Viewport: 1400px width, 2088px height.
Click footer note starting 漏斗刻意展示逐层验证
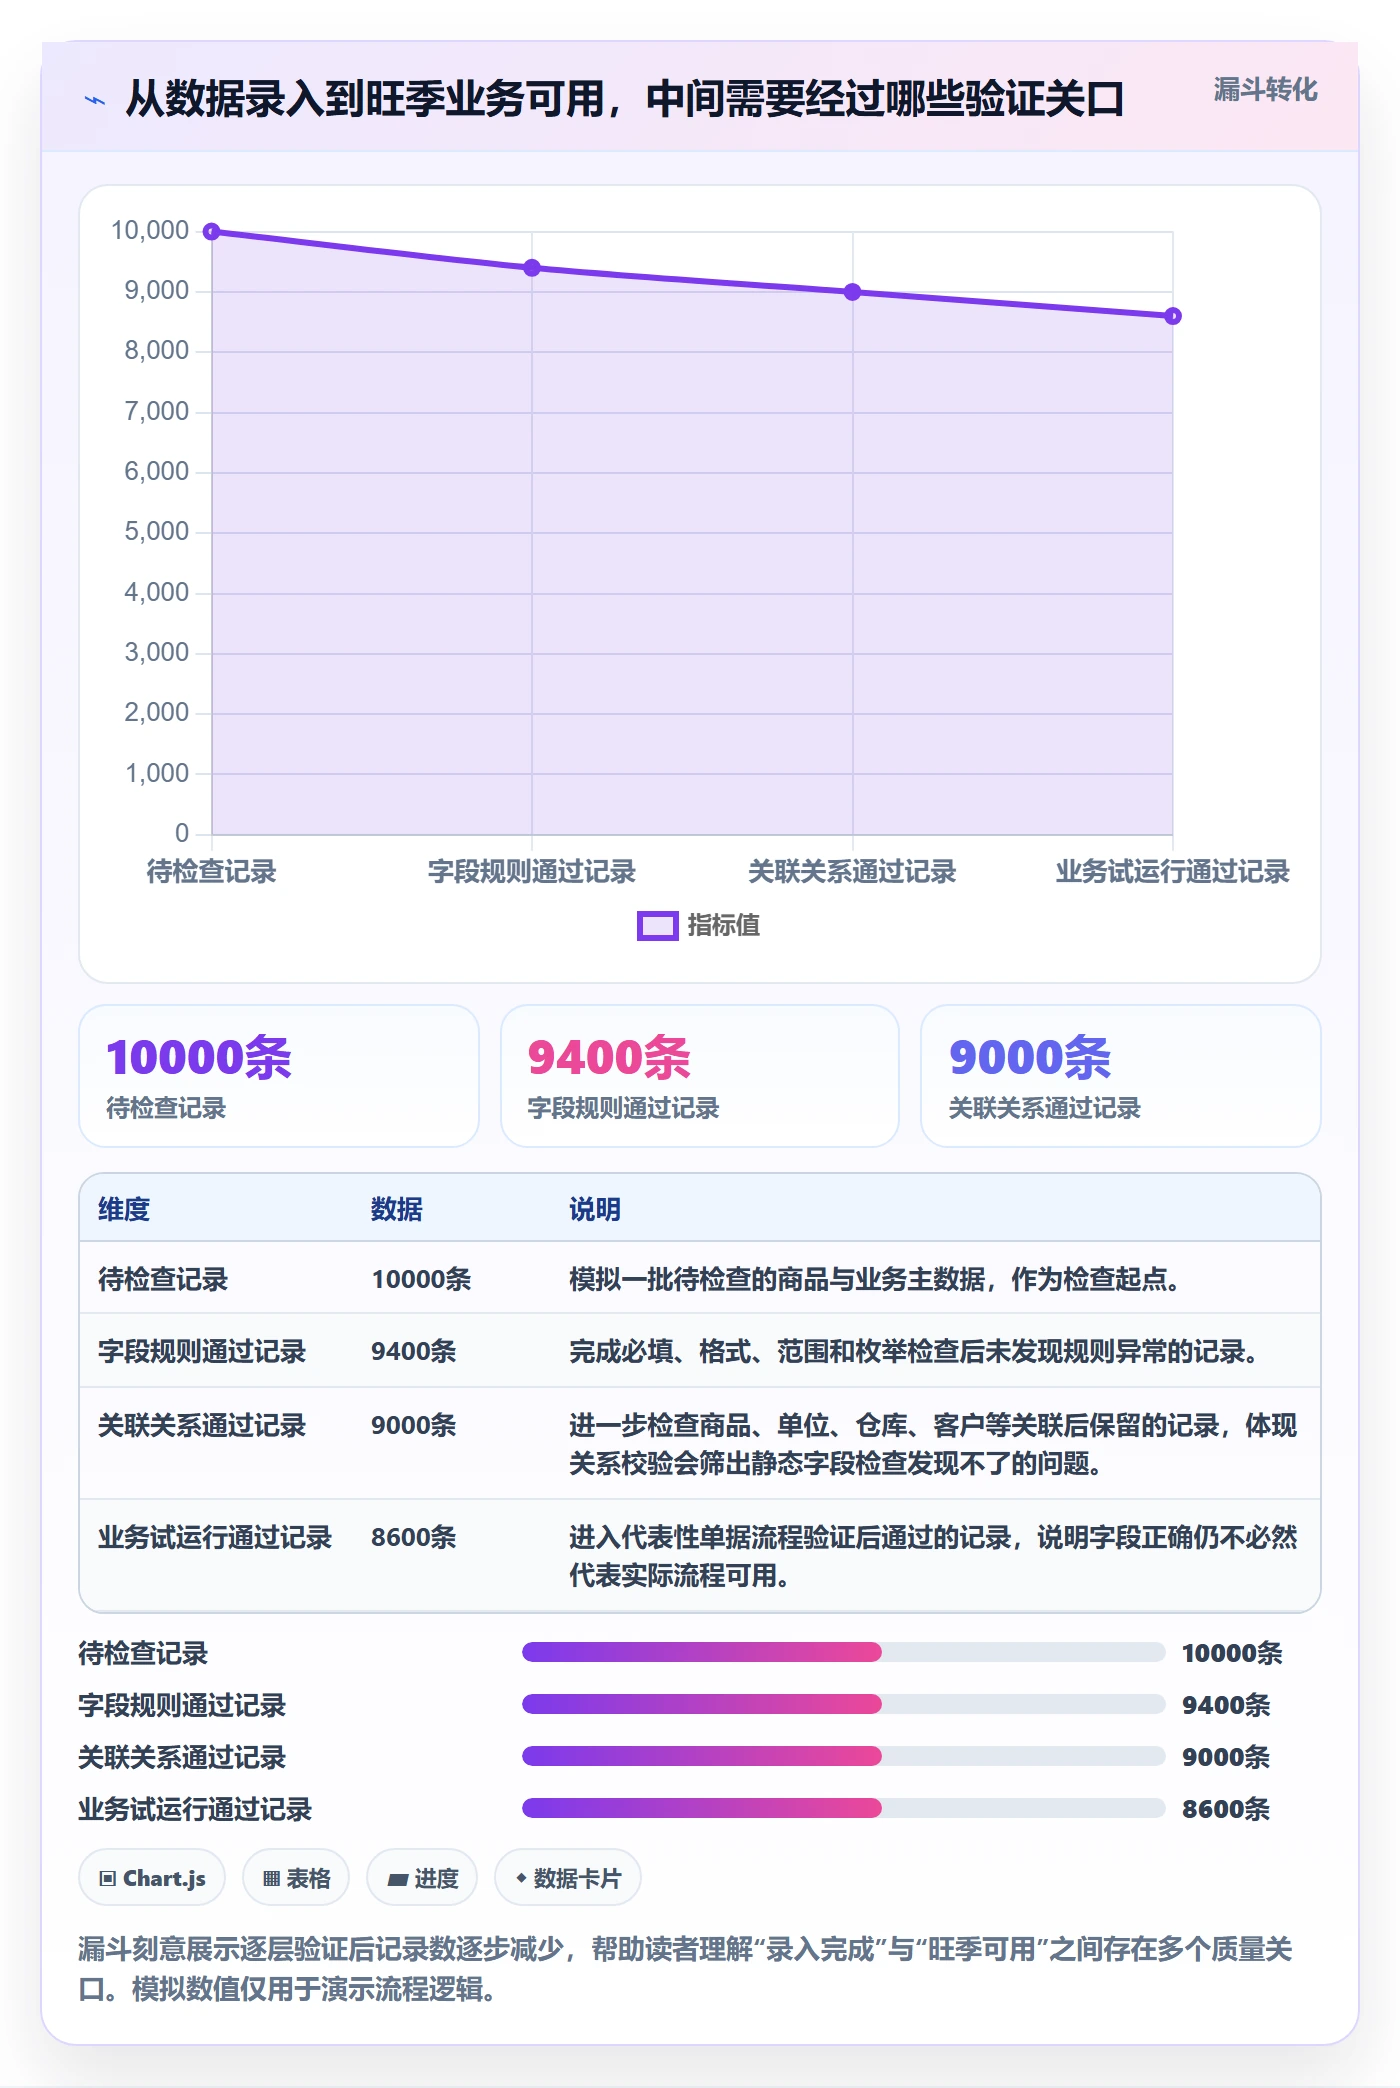686,1969
